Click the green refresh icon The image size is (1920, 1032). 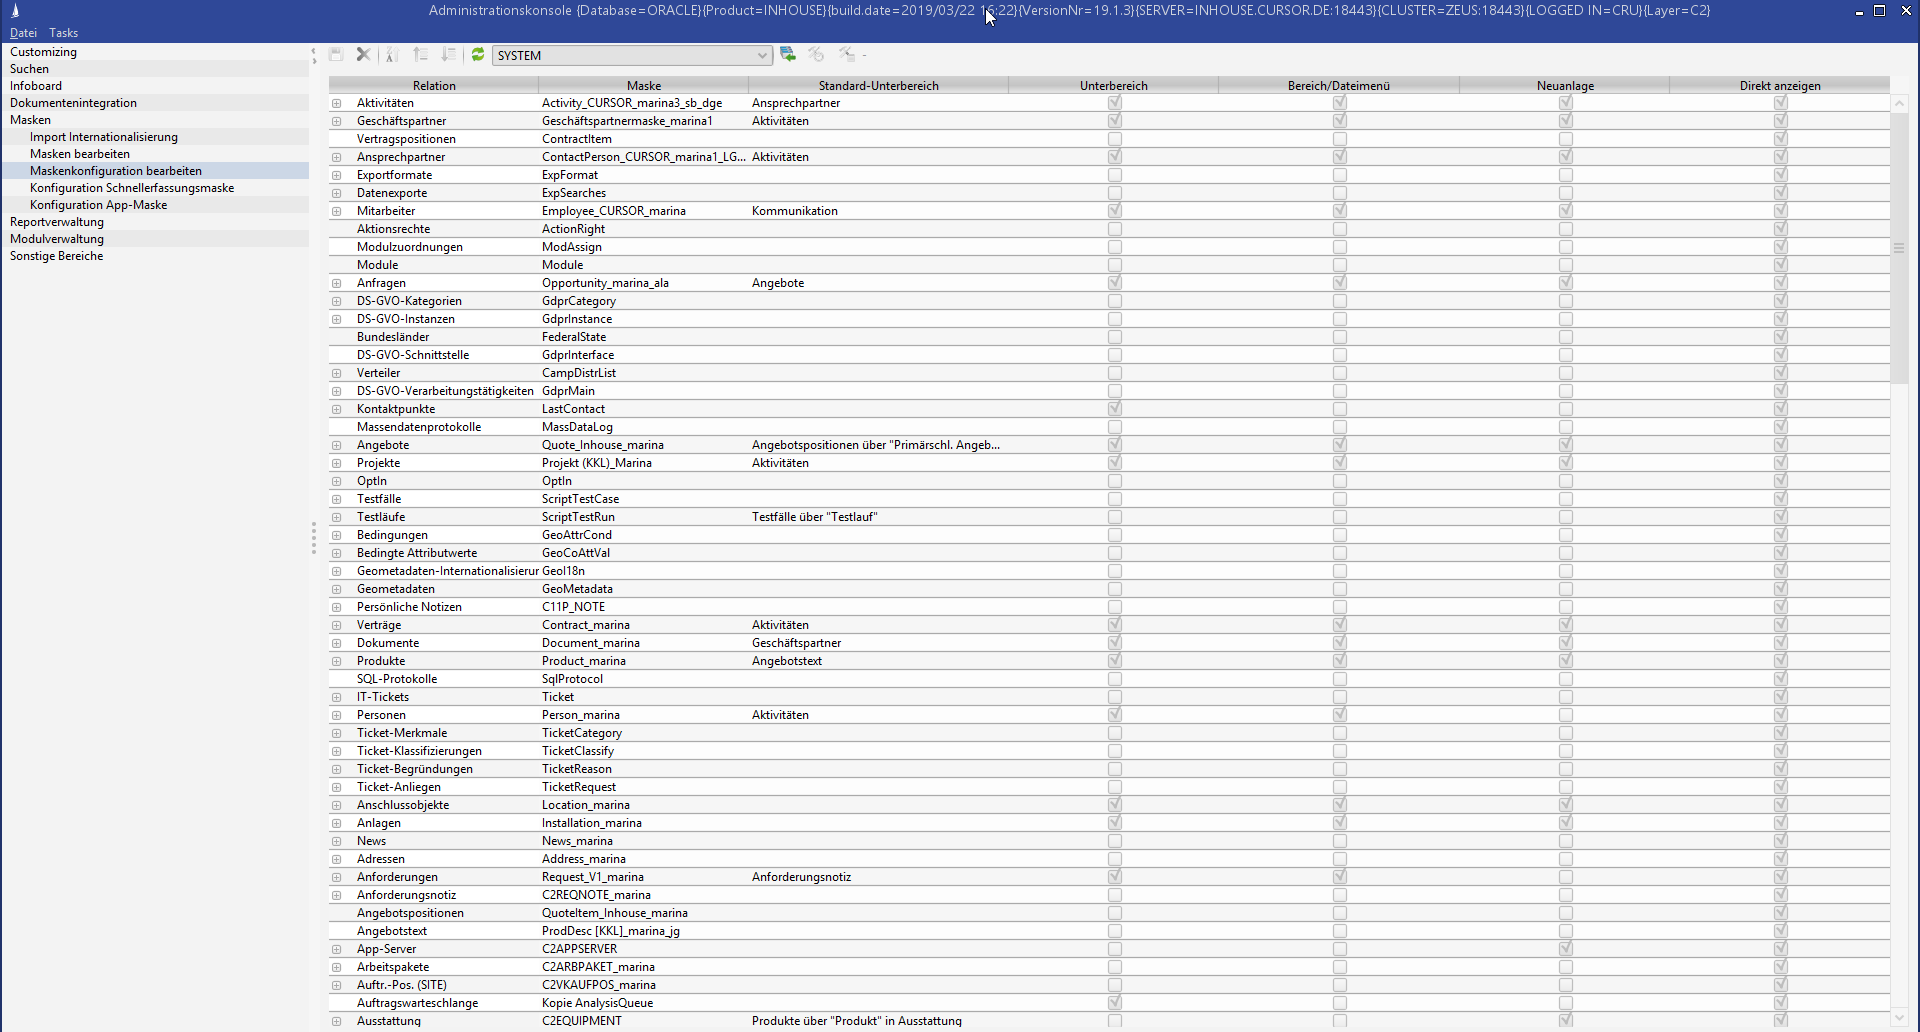coord(478,55)
